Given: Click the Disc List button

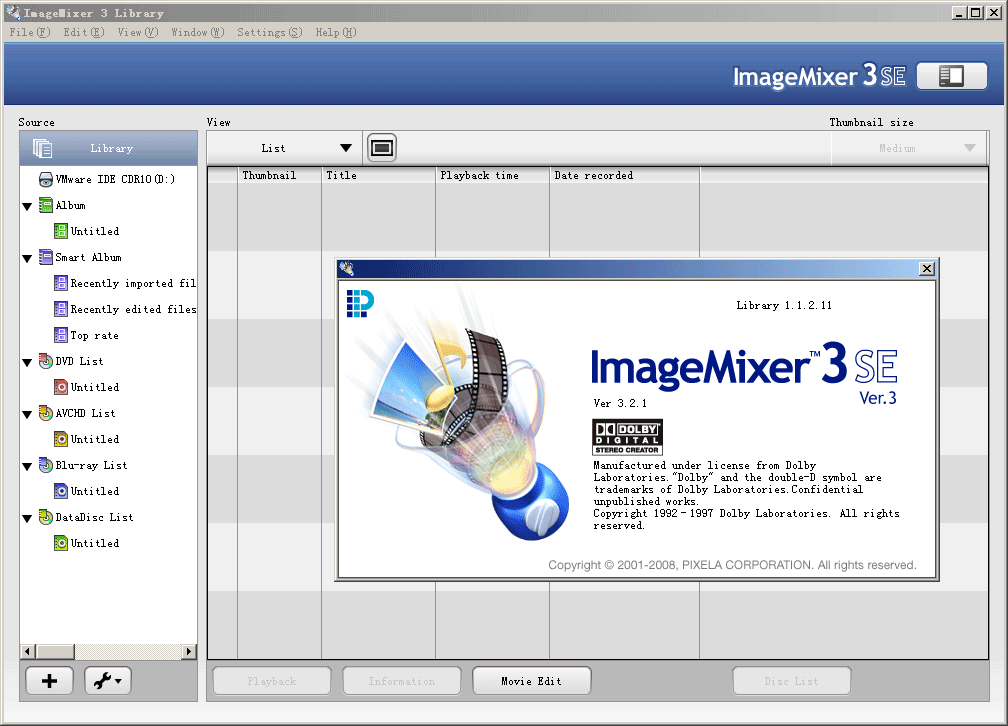Looking at the screenshot, I should click(791, 681).
